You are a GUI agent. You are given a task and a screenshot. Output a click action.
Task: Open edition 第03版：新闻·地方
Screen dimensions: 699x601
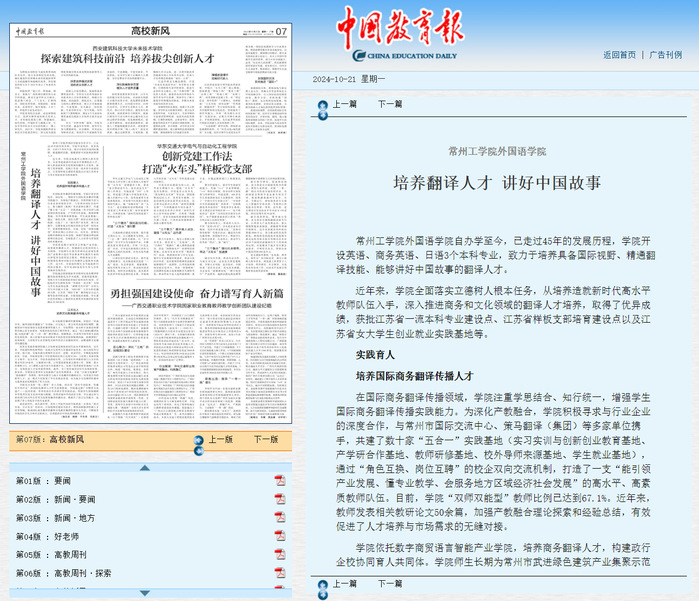tap(55, 518)
